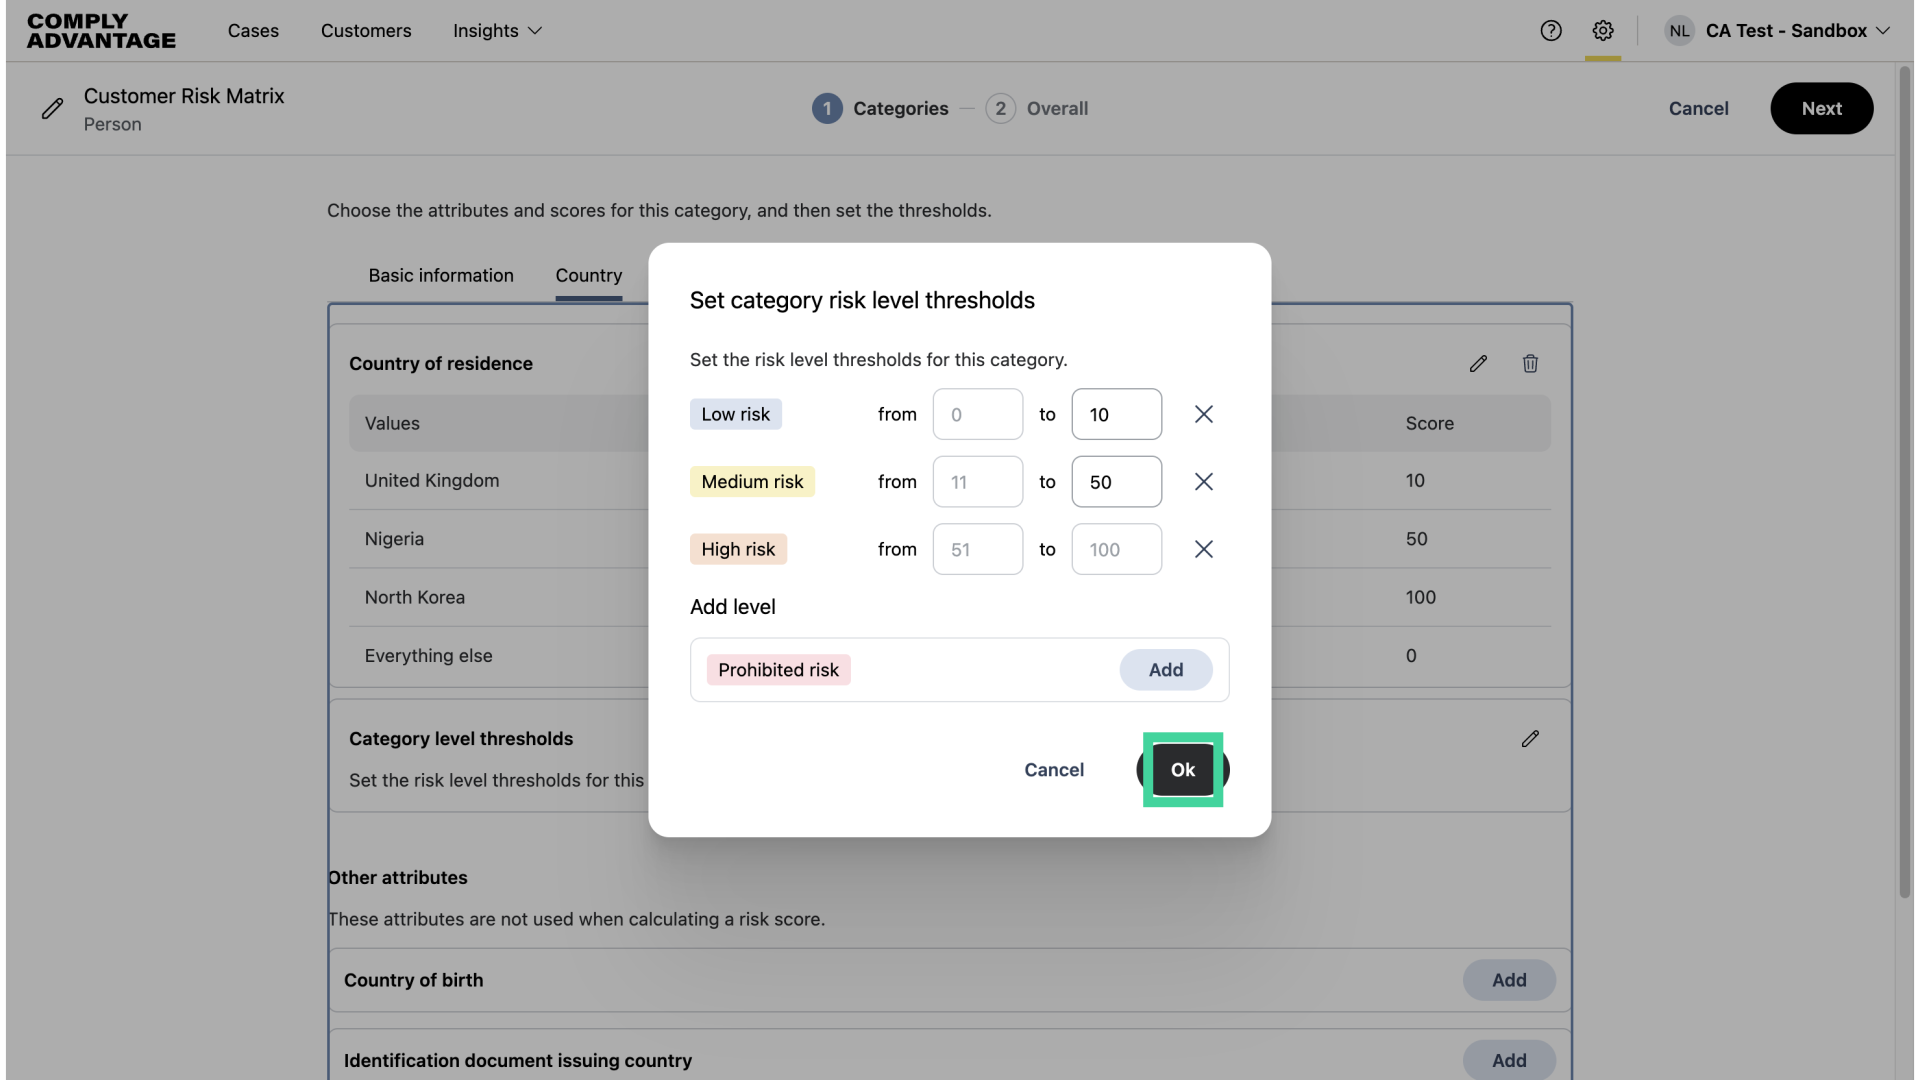1920x1080 pixels.
Task: Open the settings gear icon
Action: pyautogui.click(x=1602, y=31)
